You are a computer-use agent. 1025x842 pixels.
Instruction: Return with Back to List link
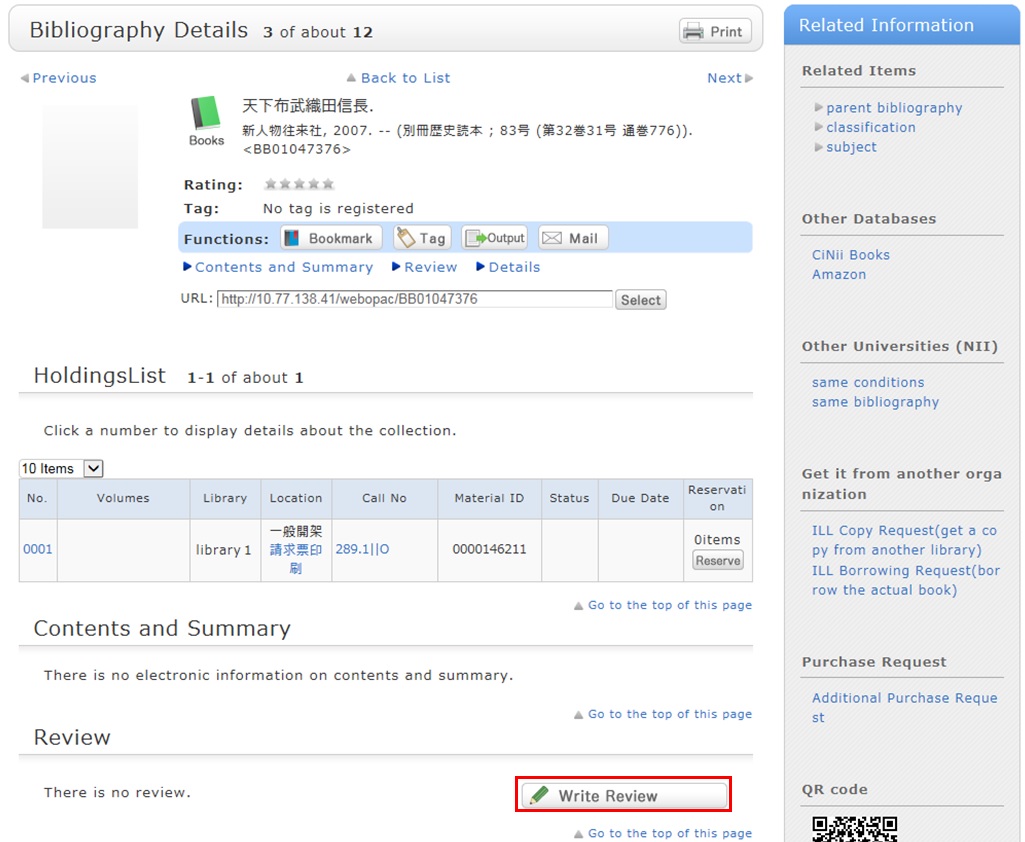(x=405, y=78)
